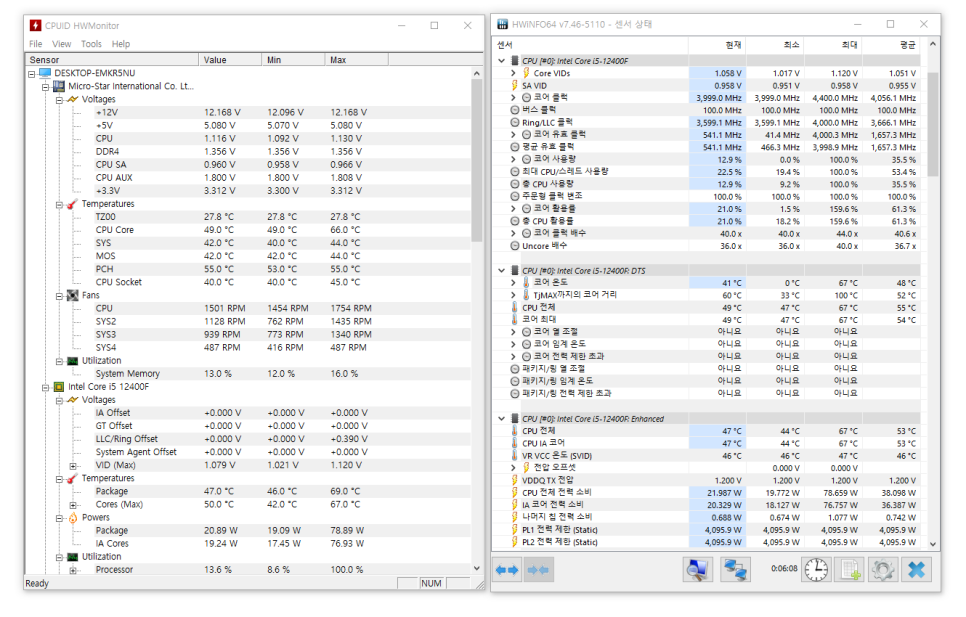Image resolution: width=966 pixels, height=617 pixels.
Task: Click the NUM indicator in HWMonitor status bar
Action: click(431, 583)
